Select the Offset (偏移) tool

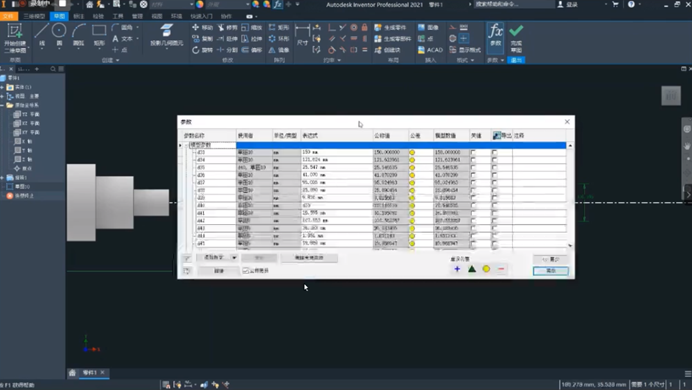(252, 50)
